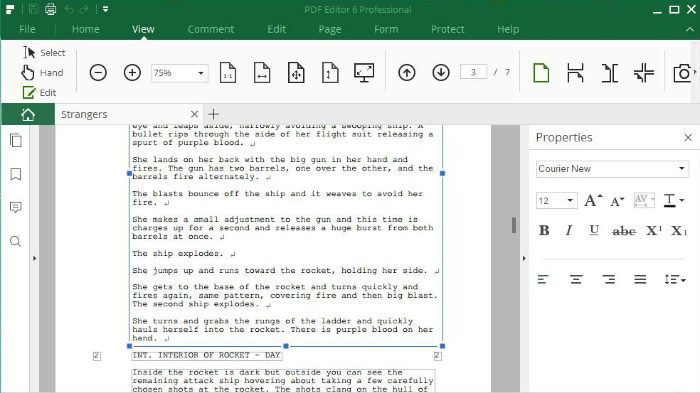Image resolution: width=700 pixels, height=393 pixels.
Task: Toggle Bold formatting
Action: (x=544, y=230)
